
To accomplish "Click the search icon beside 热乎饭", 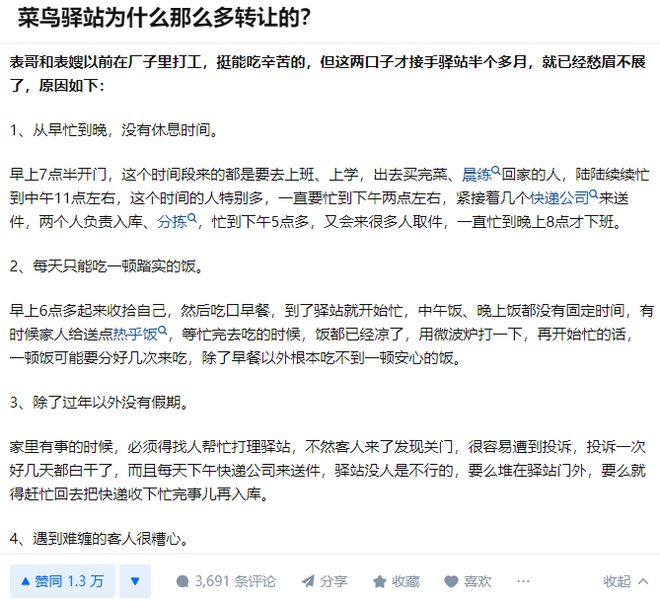I will click(x=162, y=333).
